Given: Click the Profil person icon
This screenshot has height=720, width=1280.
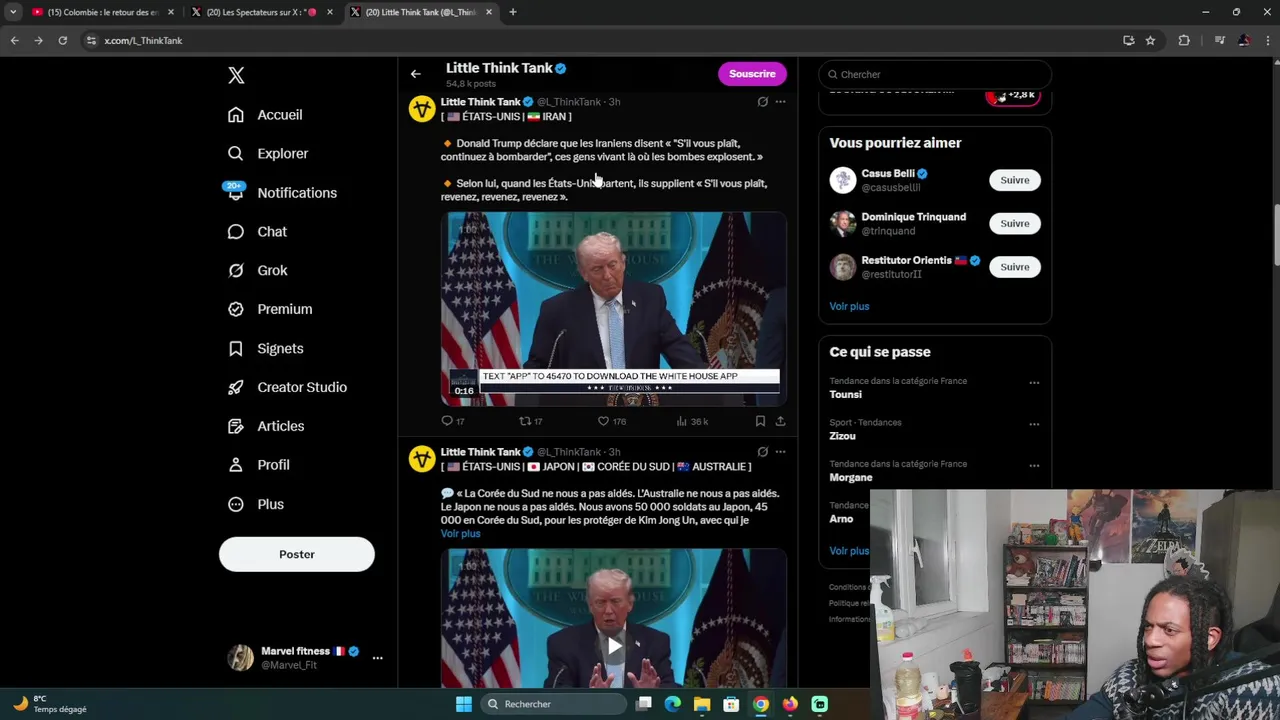Looking at the screenshot, I should tap(236, 465).
